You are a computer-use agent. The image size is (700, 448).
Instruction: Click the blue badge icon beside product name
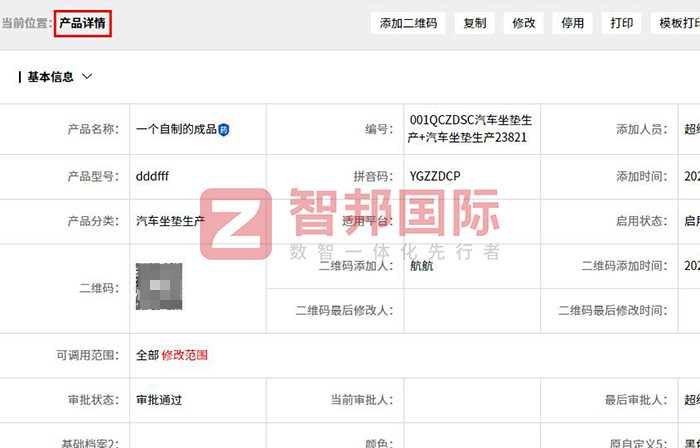click(224, 130)
